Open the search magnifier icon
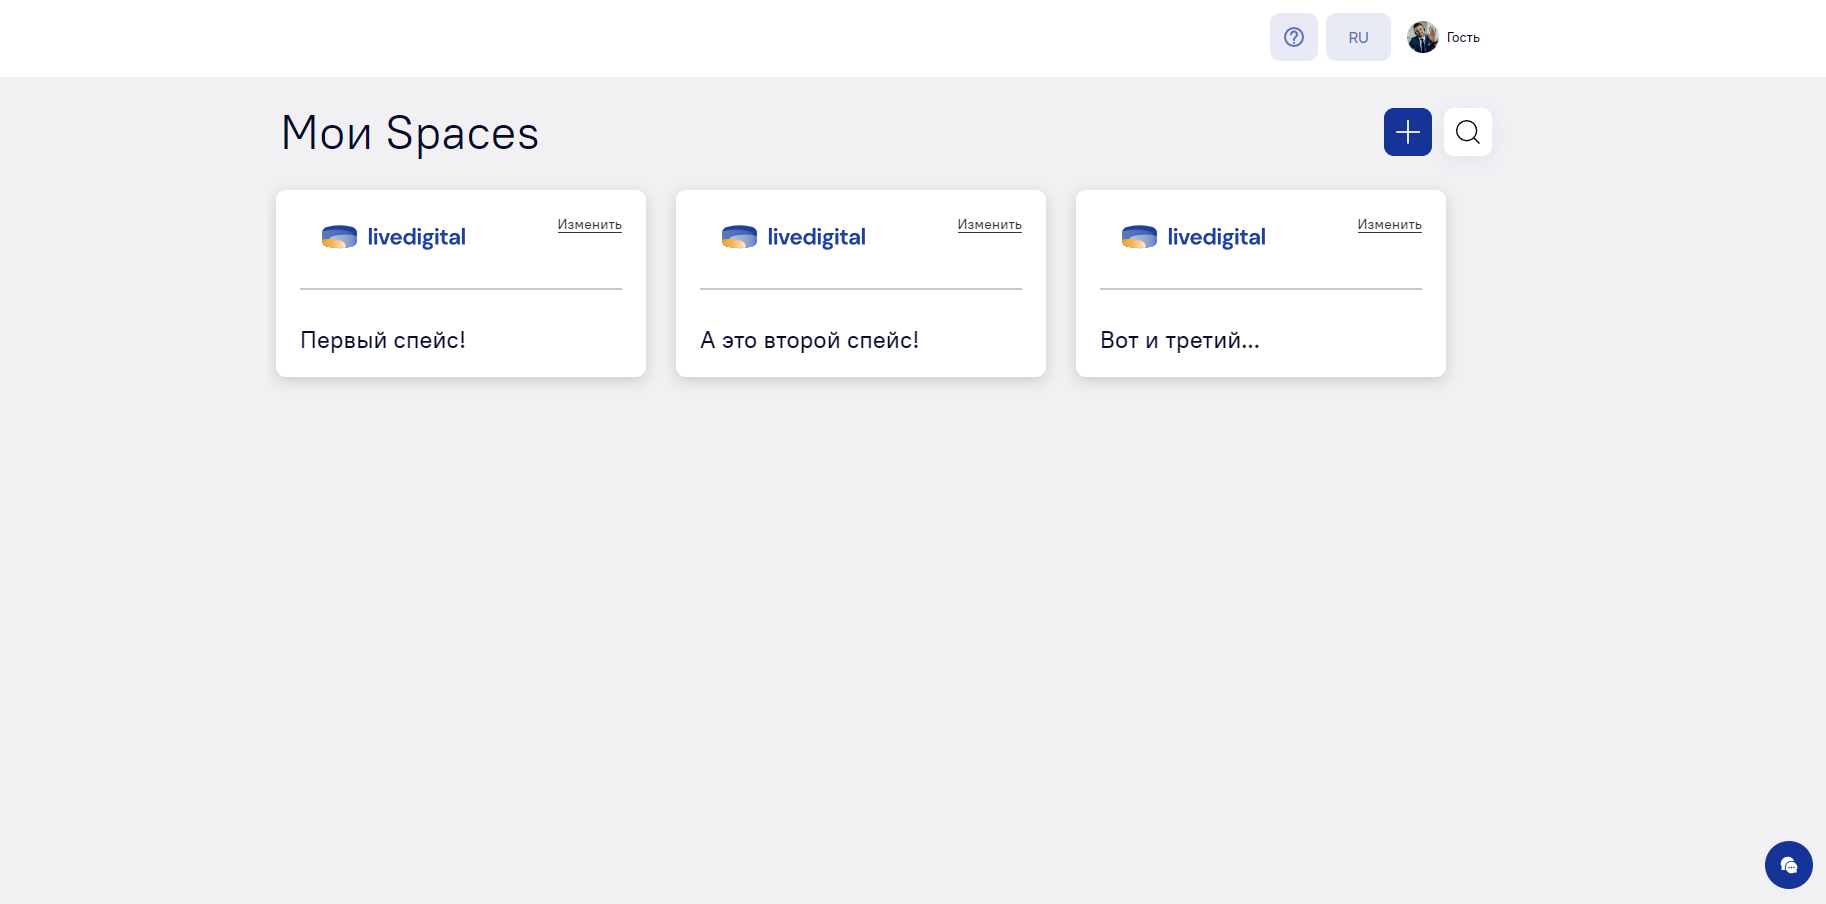Screen dimensions: 1826x904 point(1468,132)
